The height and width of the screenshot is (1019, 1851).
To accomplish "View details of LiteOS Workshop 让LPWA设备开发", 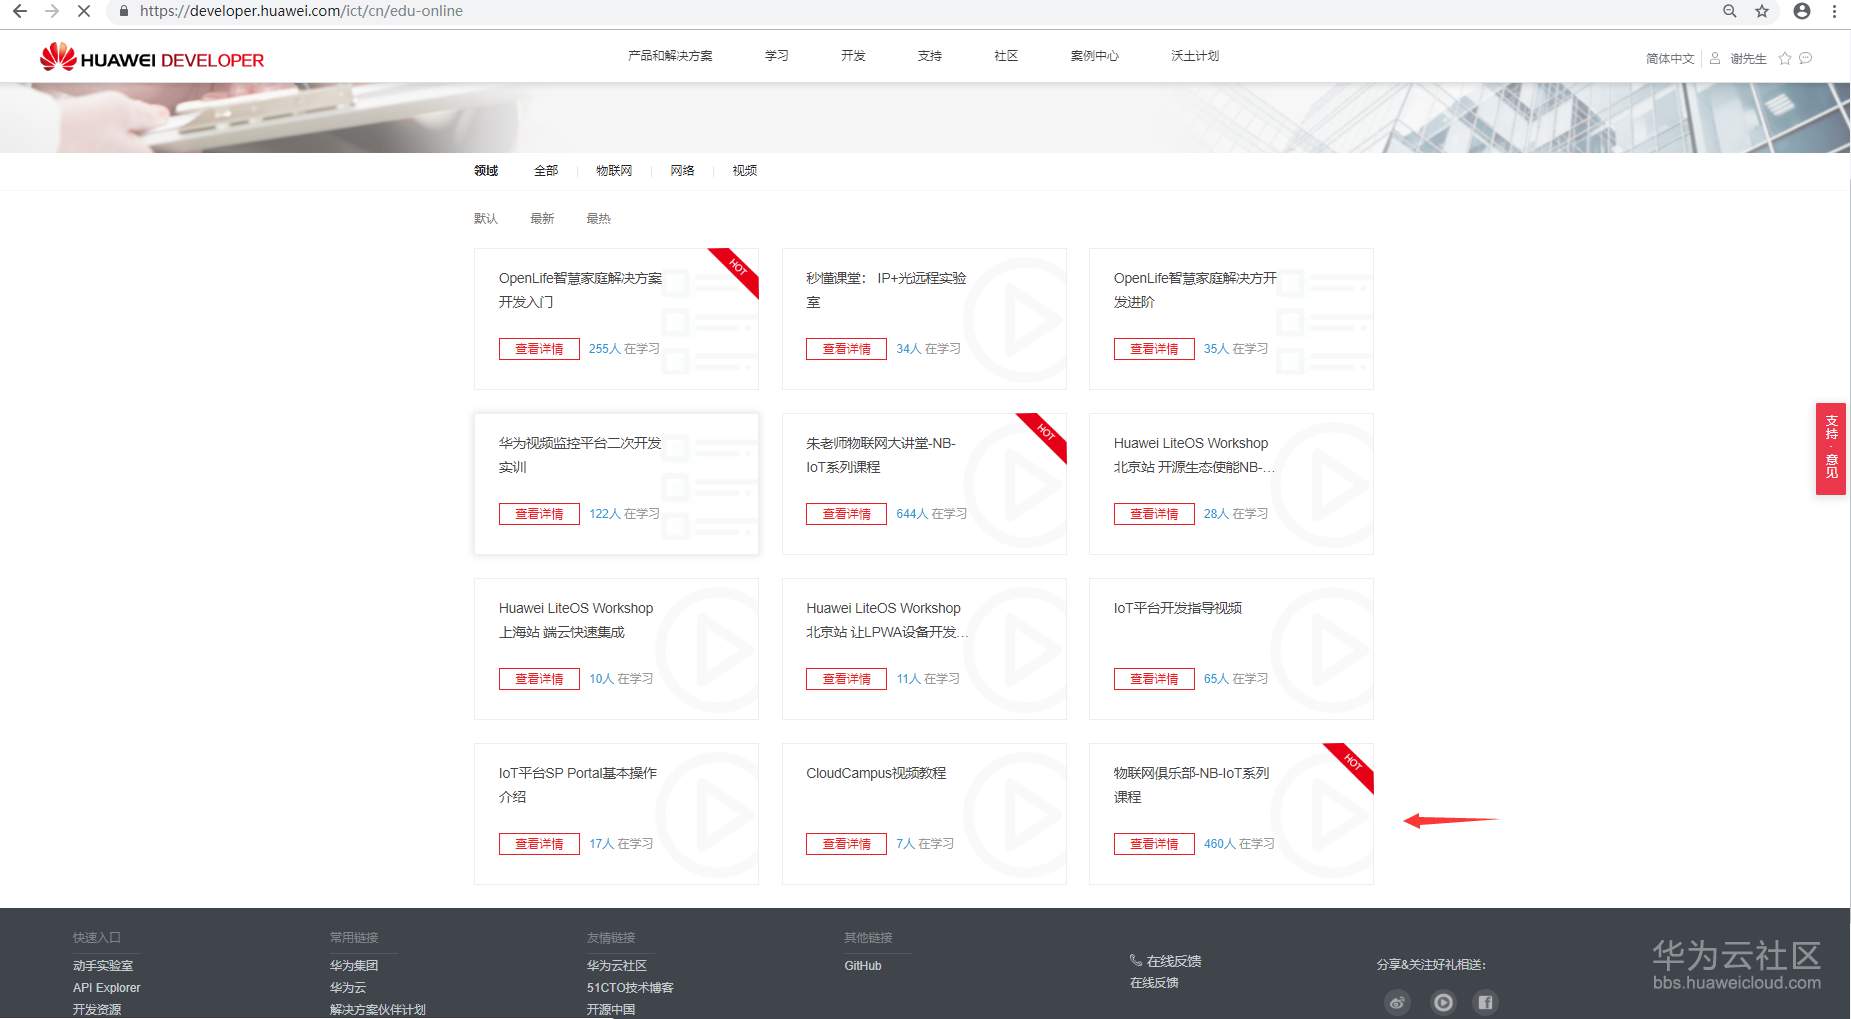I will [x=847, y=679].
